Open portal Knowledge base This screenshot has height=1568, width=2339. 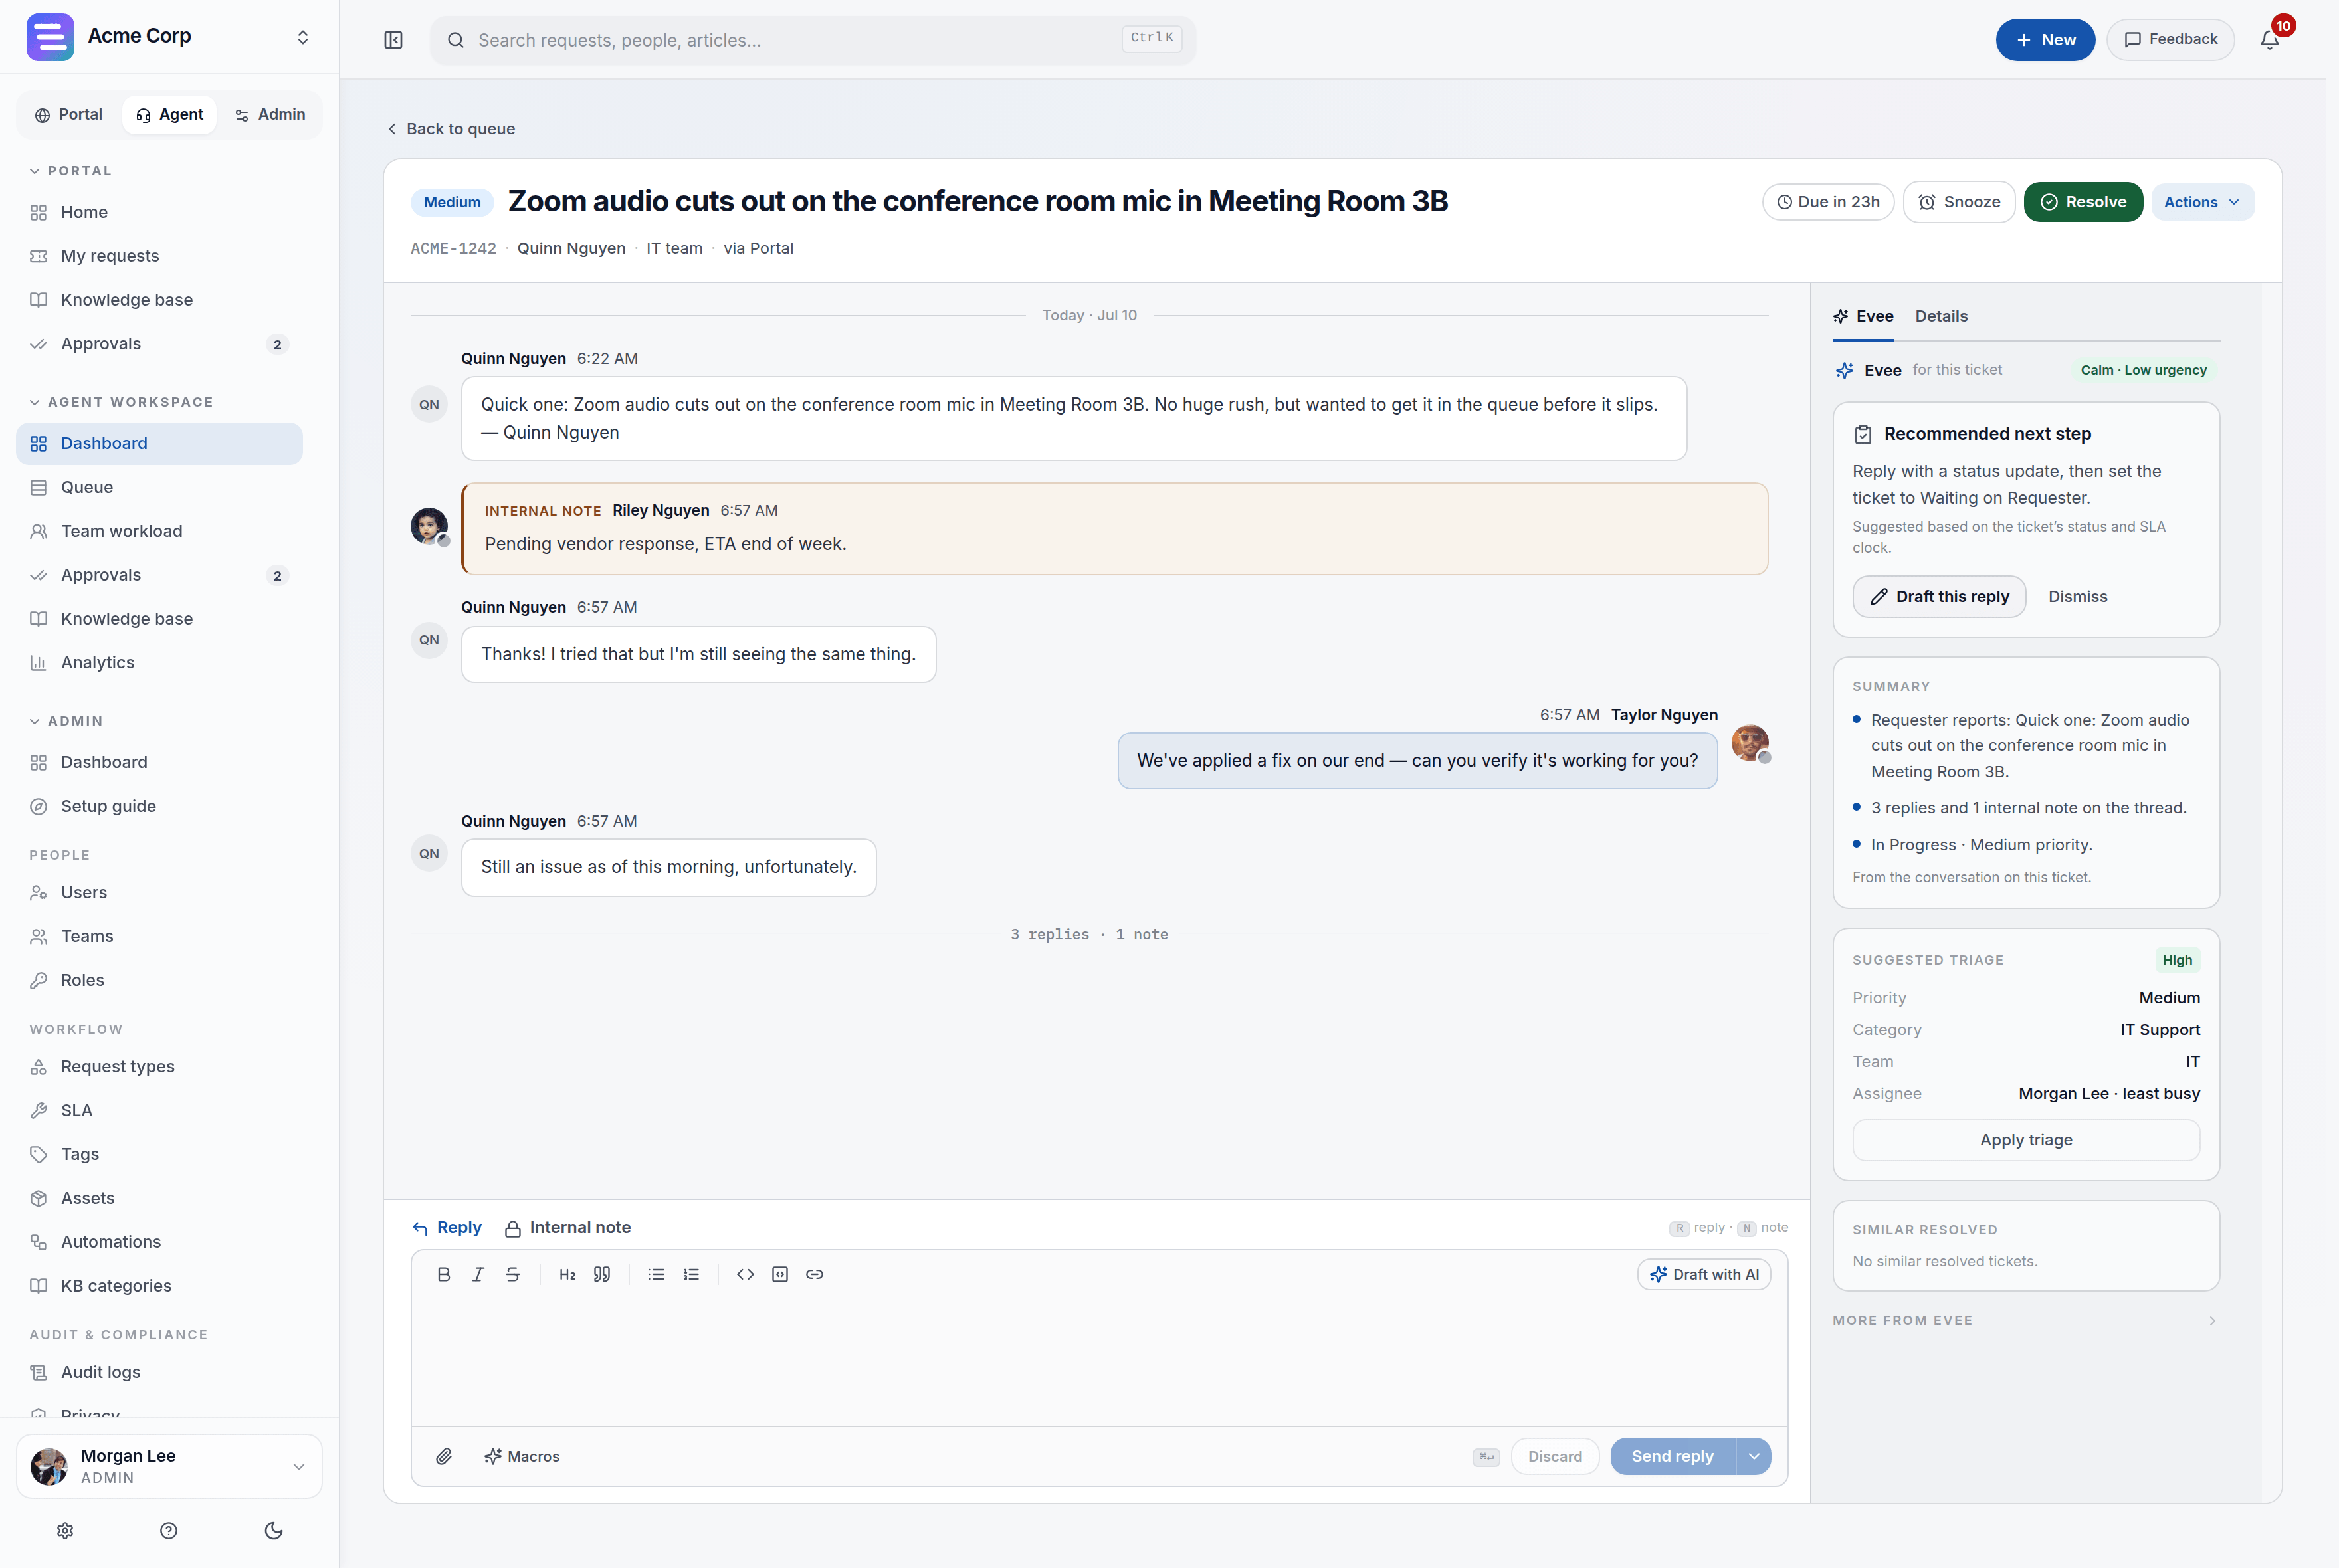click(x=159, y=300)
